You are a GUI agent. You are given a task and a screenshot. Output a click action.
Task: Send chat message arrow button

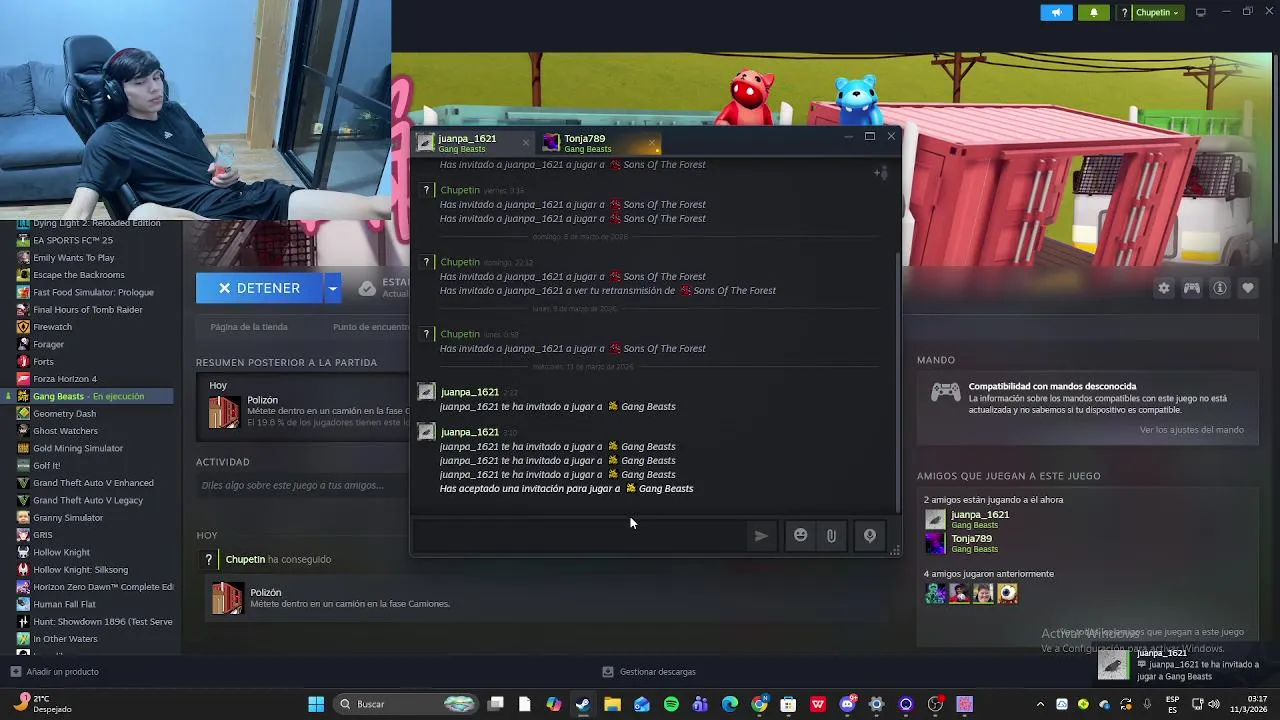pos(761,536)
